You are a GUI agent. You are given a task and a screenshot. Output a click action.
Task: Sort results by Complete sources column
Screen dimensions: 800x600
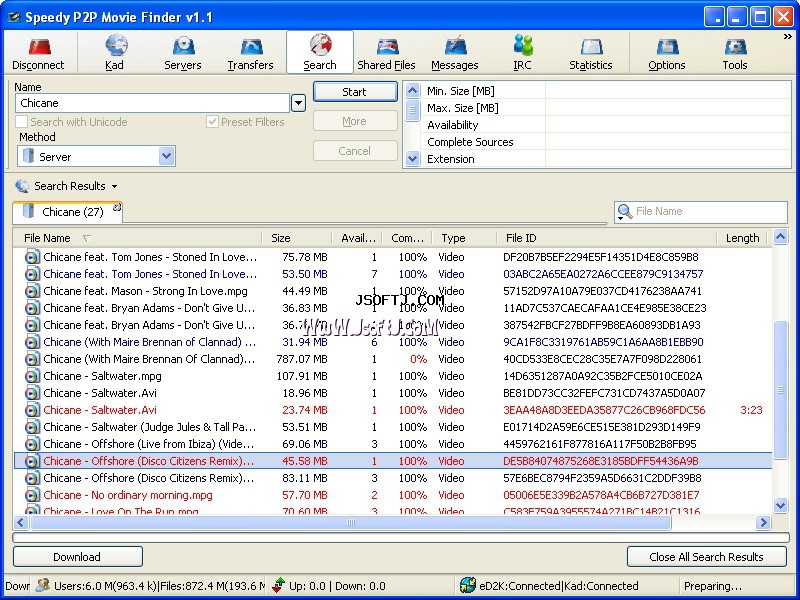click(407, 238)
